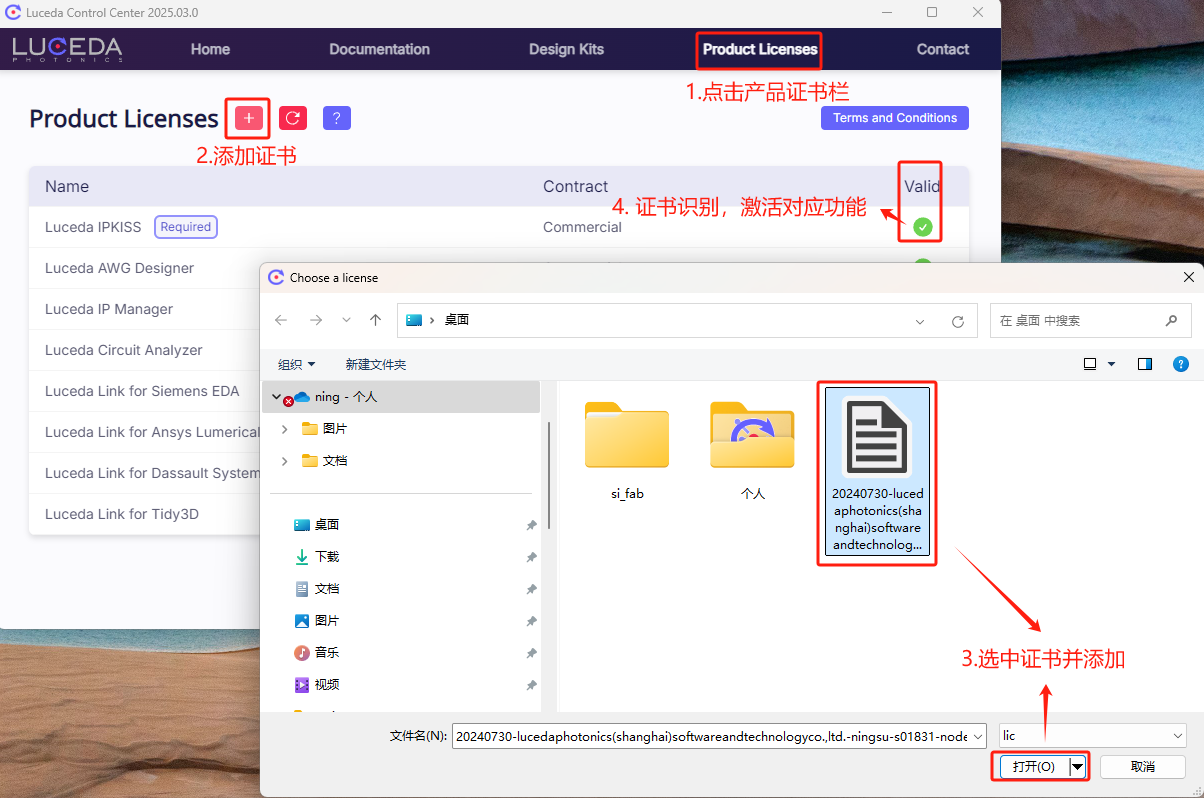Open the file name dropdown

pyautogui.click(x=977, y=736)
